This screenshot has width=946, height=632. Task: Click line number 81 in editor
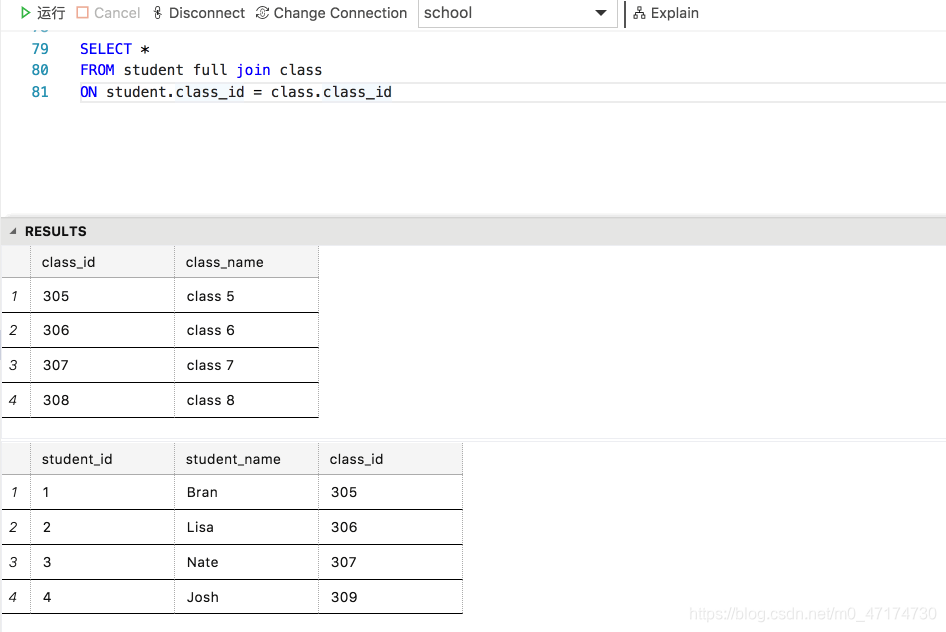(x=40, y=92)
